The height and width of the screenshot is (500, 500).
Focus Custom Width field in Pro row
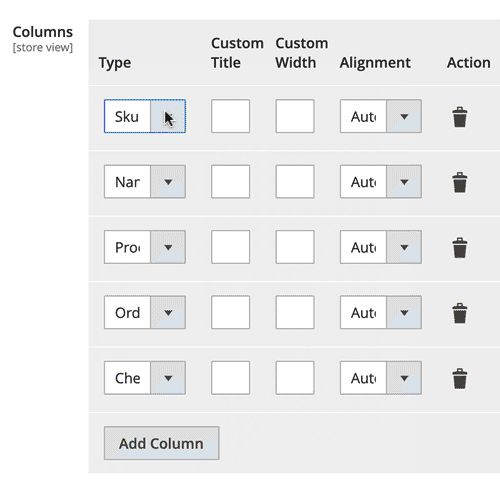click(x=295, y=247)
